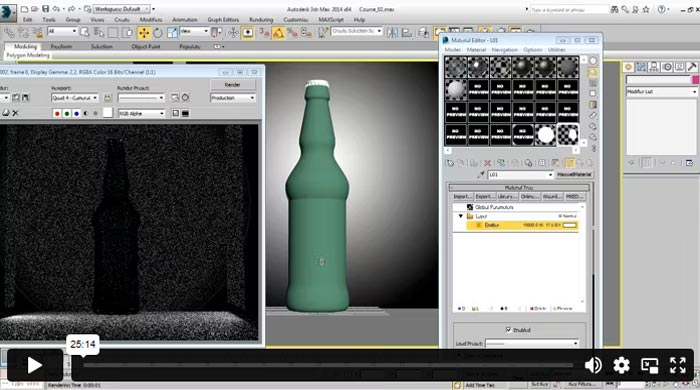
Task: Click Get Material icon in Material Editor
Action: 450,163
